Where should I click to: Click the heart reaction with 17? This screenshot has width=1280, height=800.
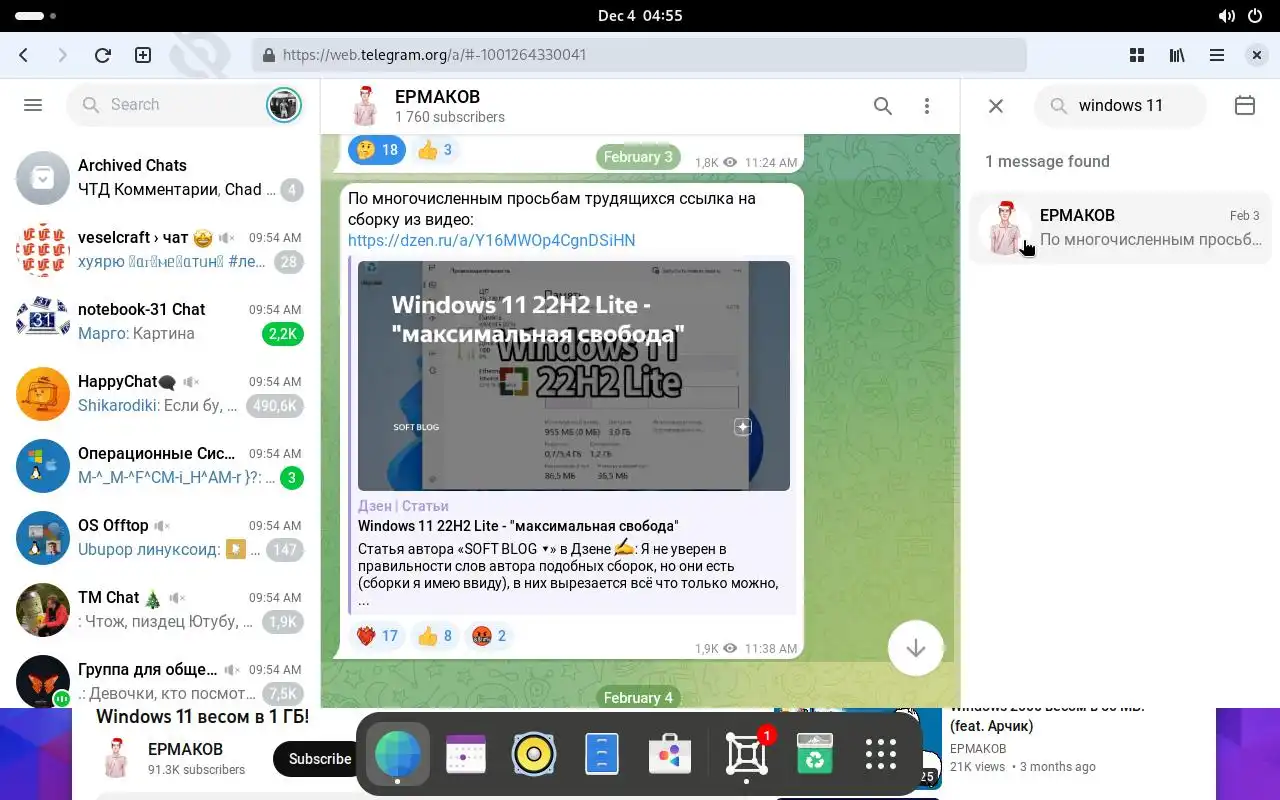(x=377, y=636)
